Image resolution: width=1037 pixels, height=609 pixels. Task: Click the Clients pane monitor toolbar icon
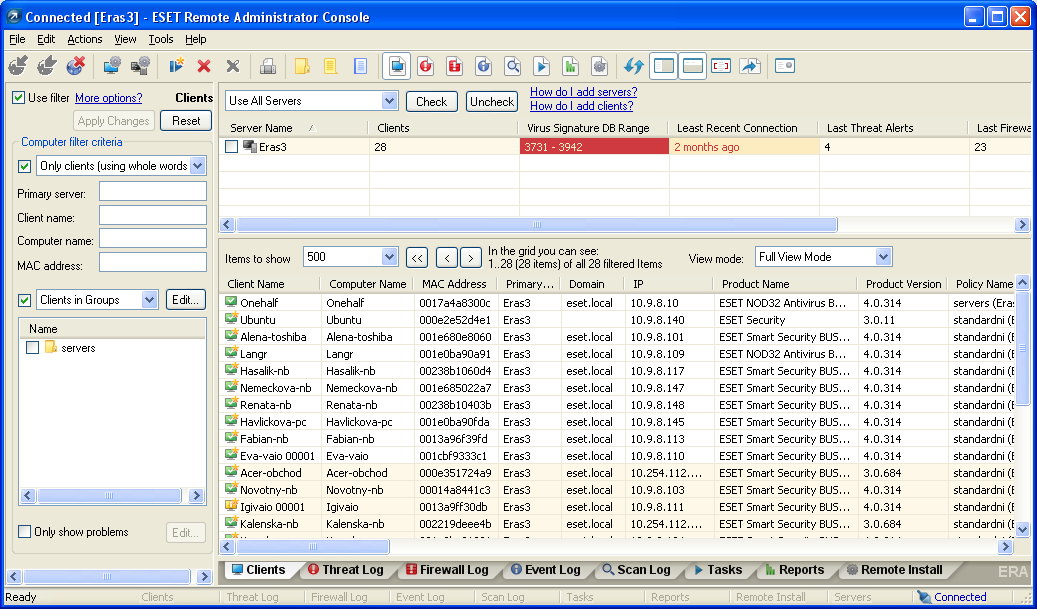point(397,66)
